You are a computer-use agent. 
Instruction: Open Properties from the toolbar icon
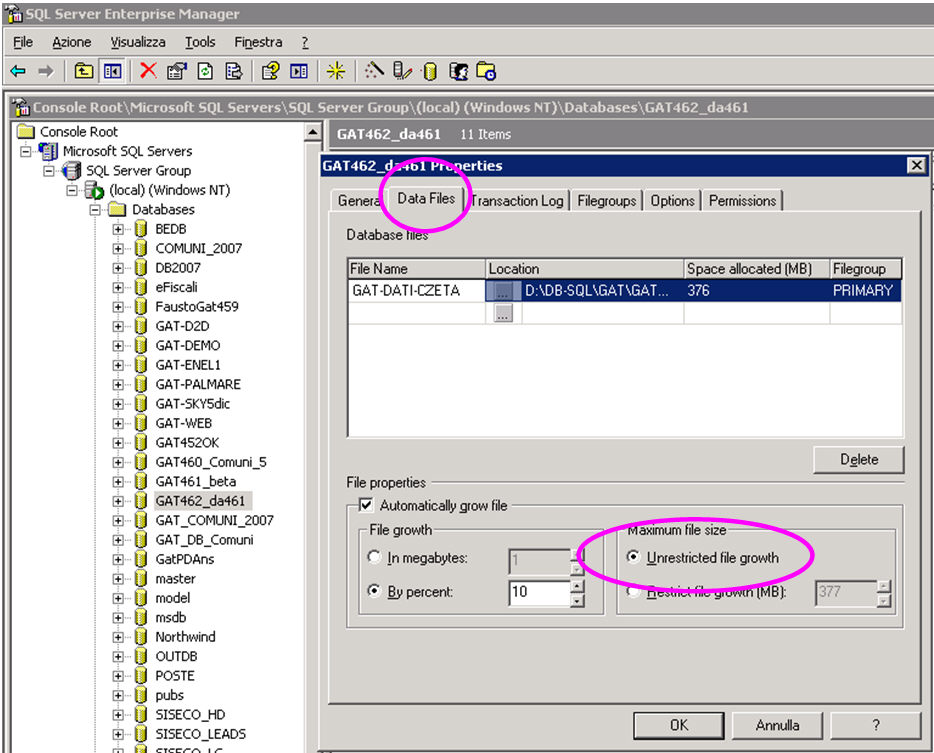(x=176, y=71)
